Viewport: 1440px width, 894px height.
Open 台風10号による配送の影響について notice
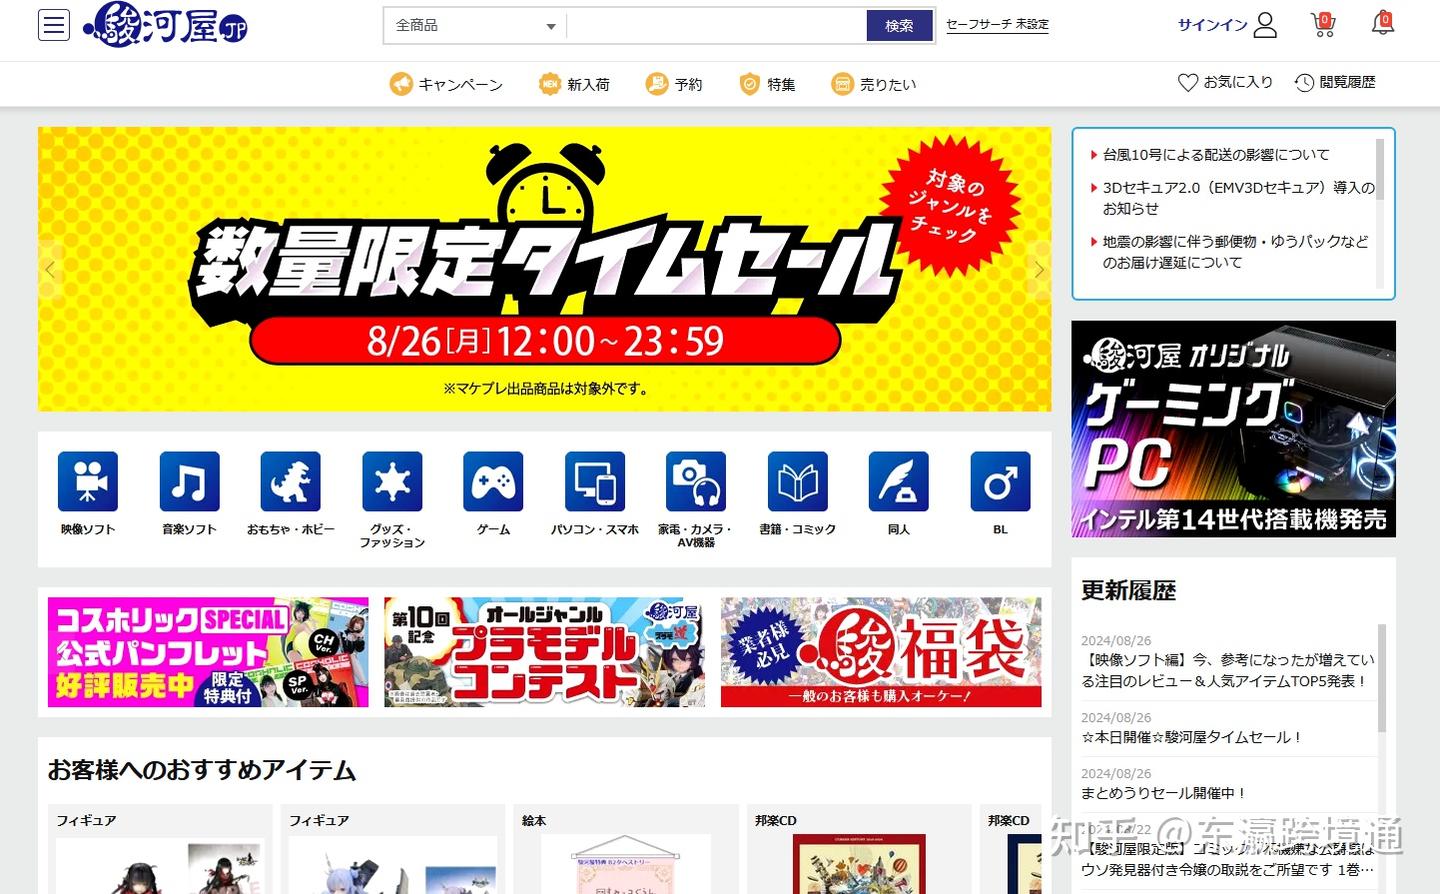coord(1216,155)
